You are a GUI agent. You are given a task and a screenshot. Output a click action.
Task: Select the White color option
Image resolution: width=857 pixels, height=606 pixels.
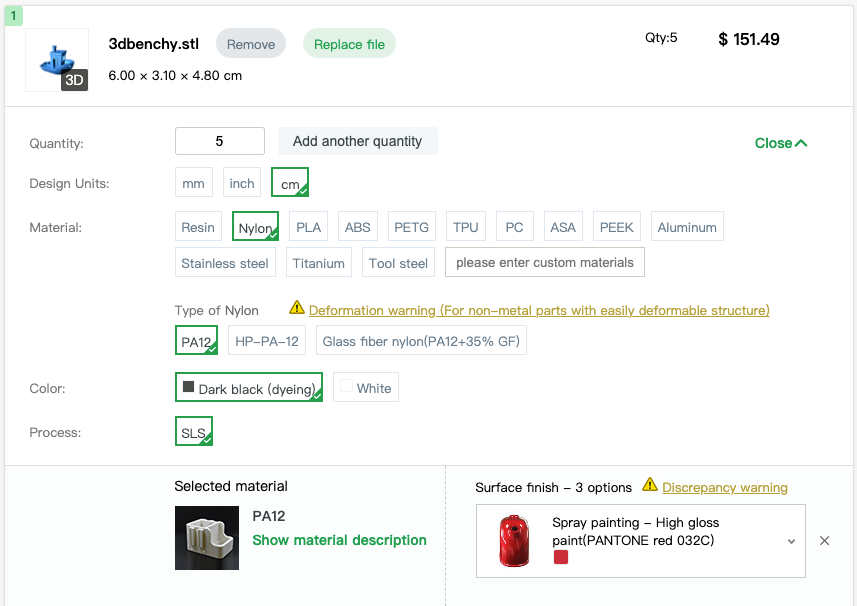[366, 387]
